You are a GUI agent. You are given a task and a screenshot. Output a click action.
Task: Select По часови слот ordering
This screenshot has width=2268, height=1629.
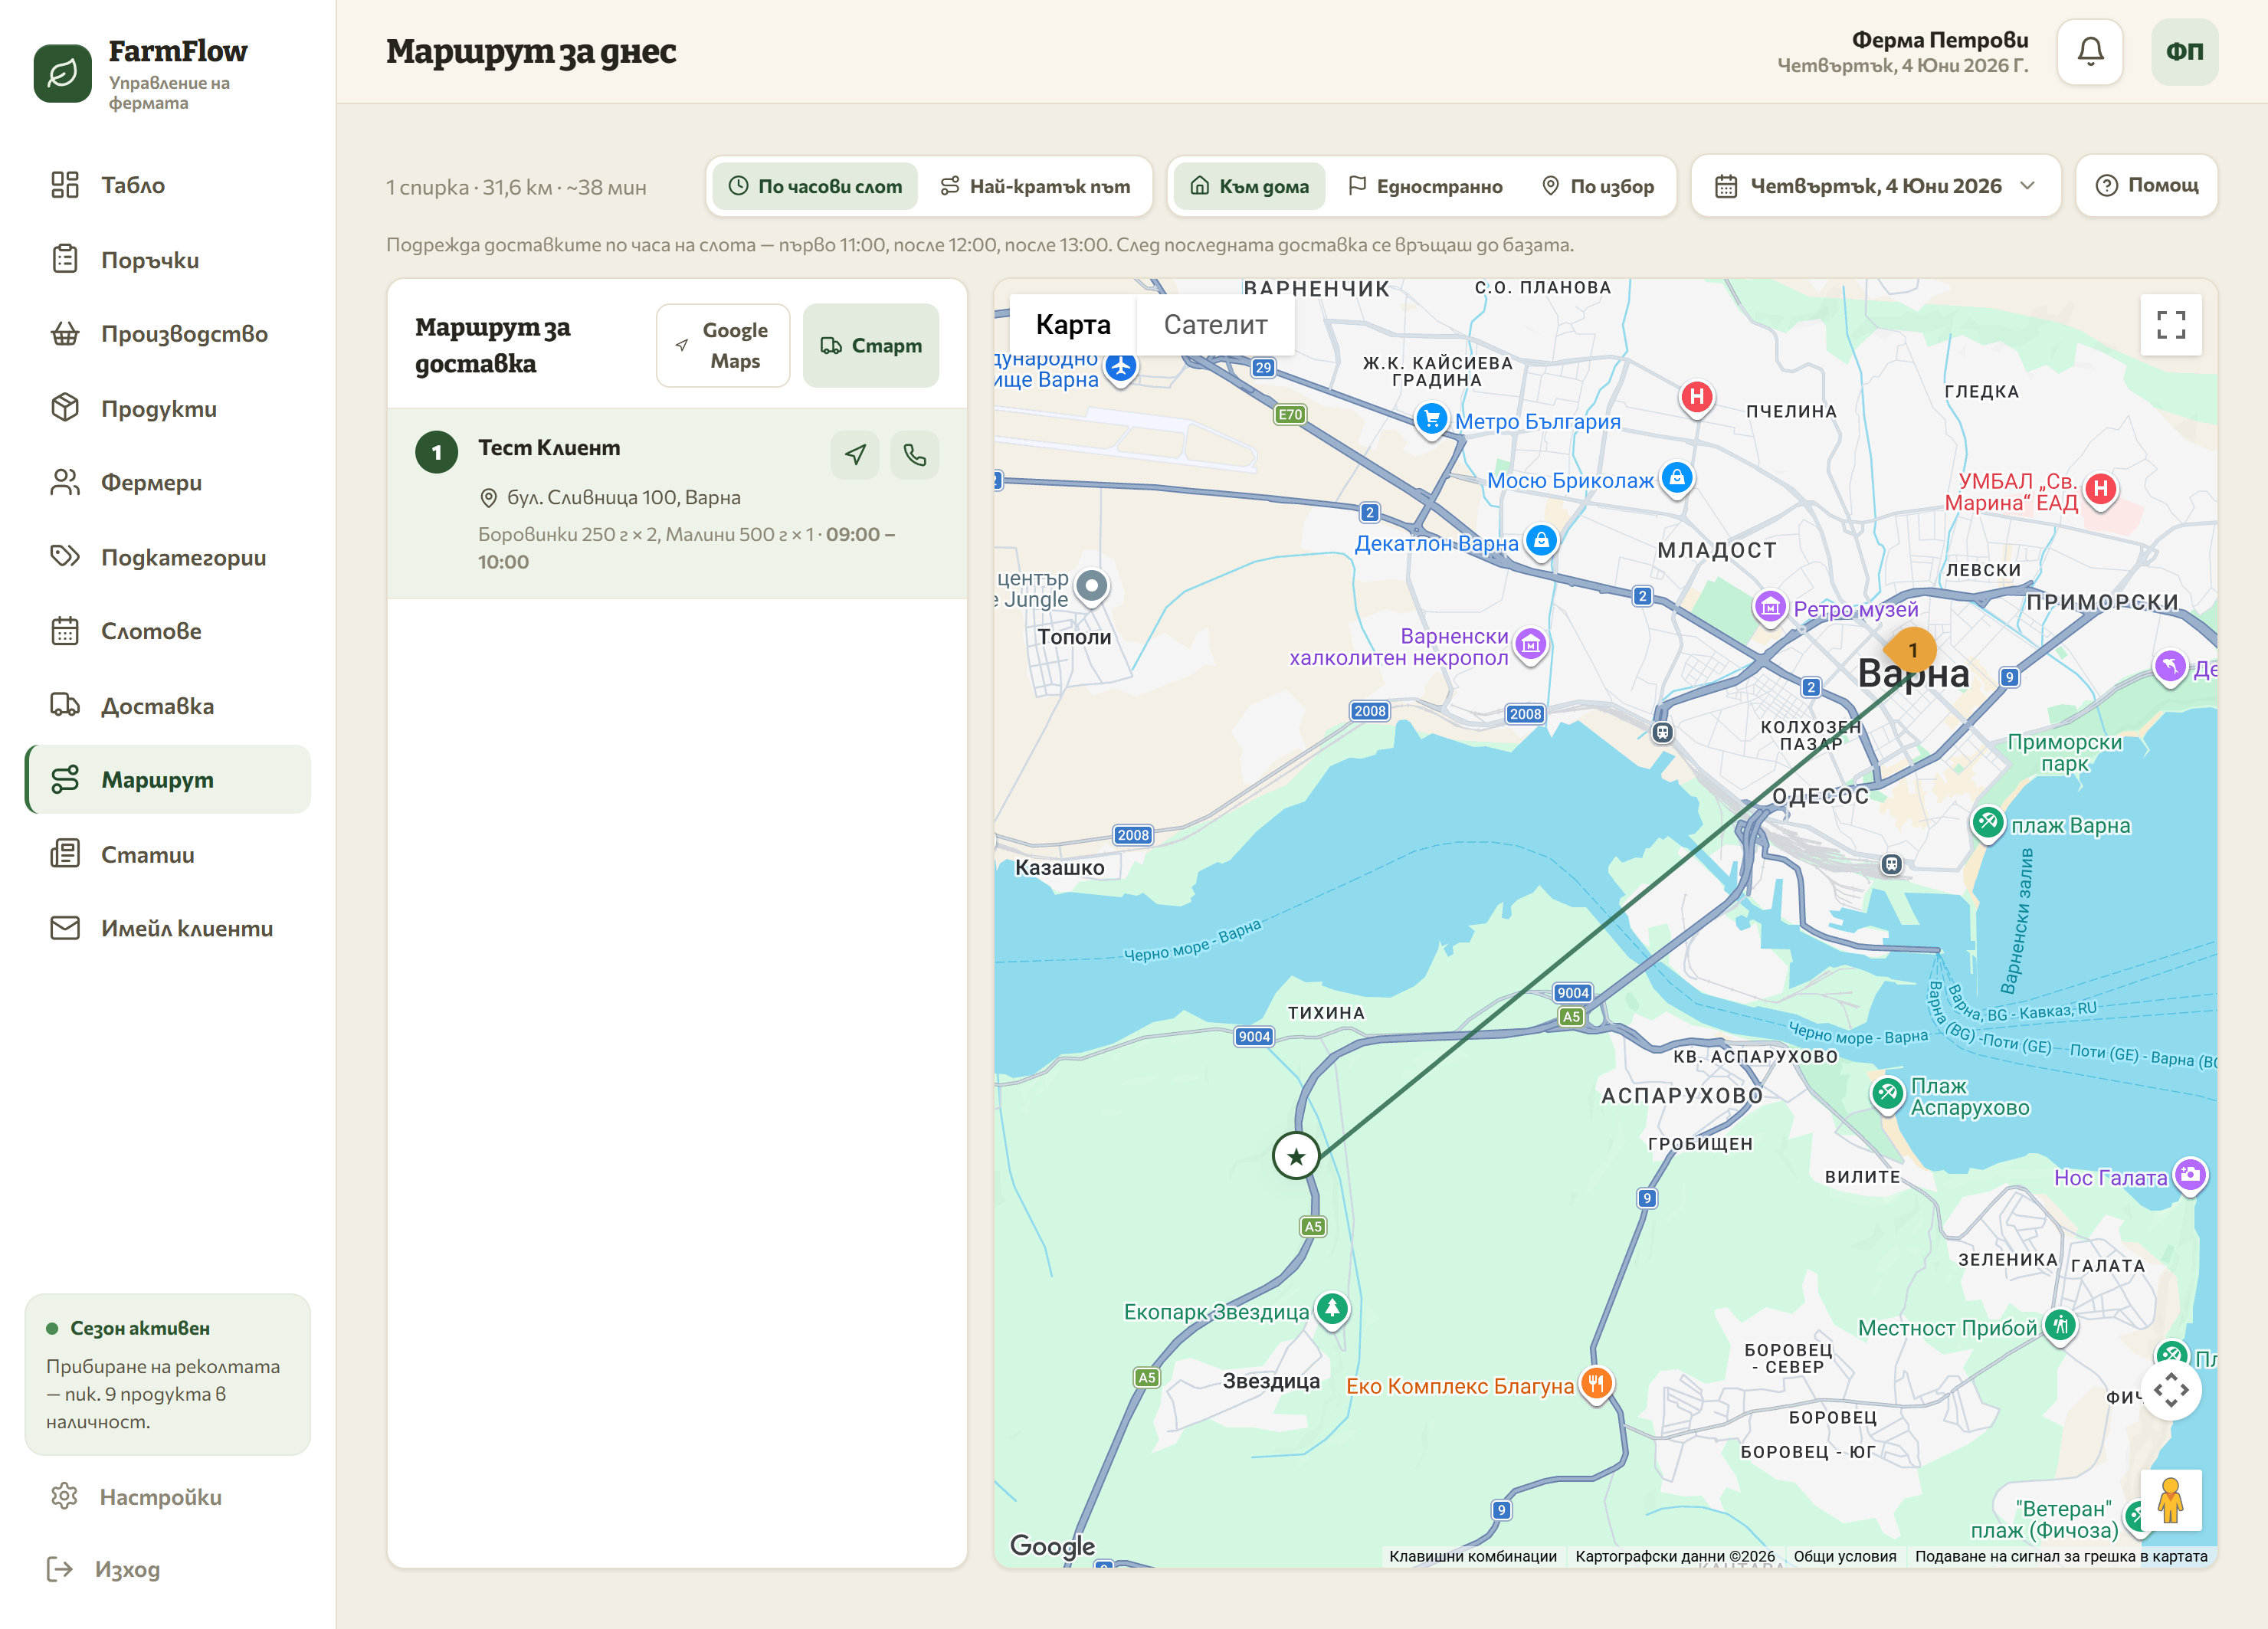(815, 186)
